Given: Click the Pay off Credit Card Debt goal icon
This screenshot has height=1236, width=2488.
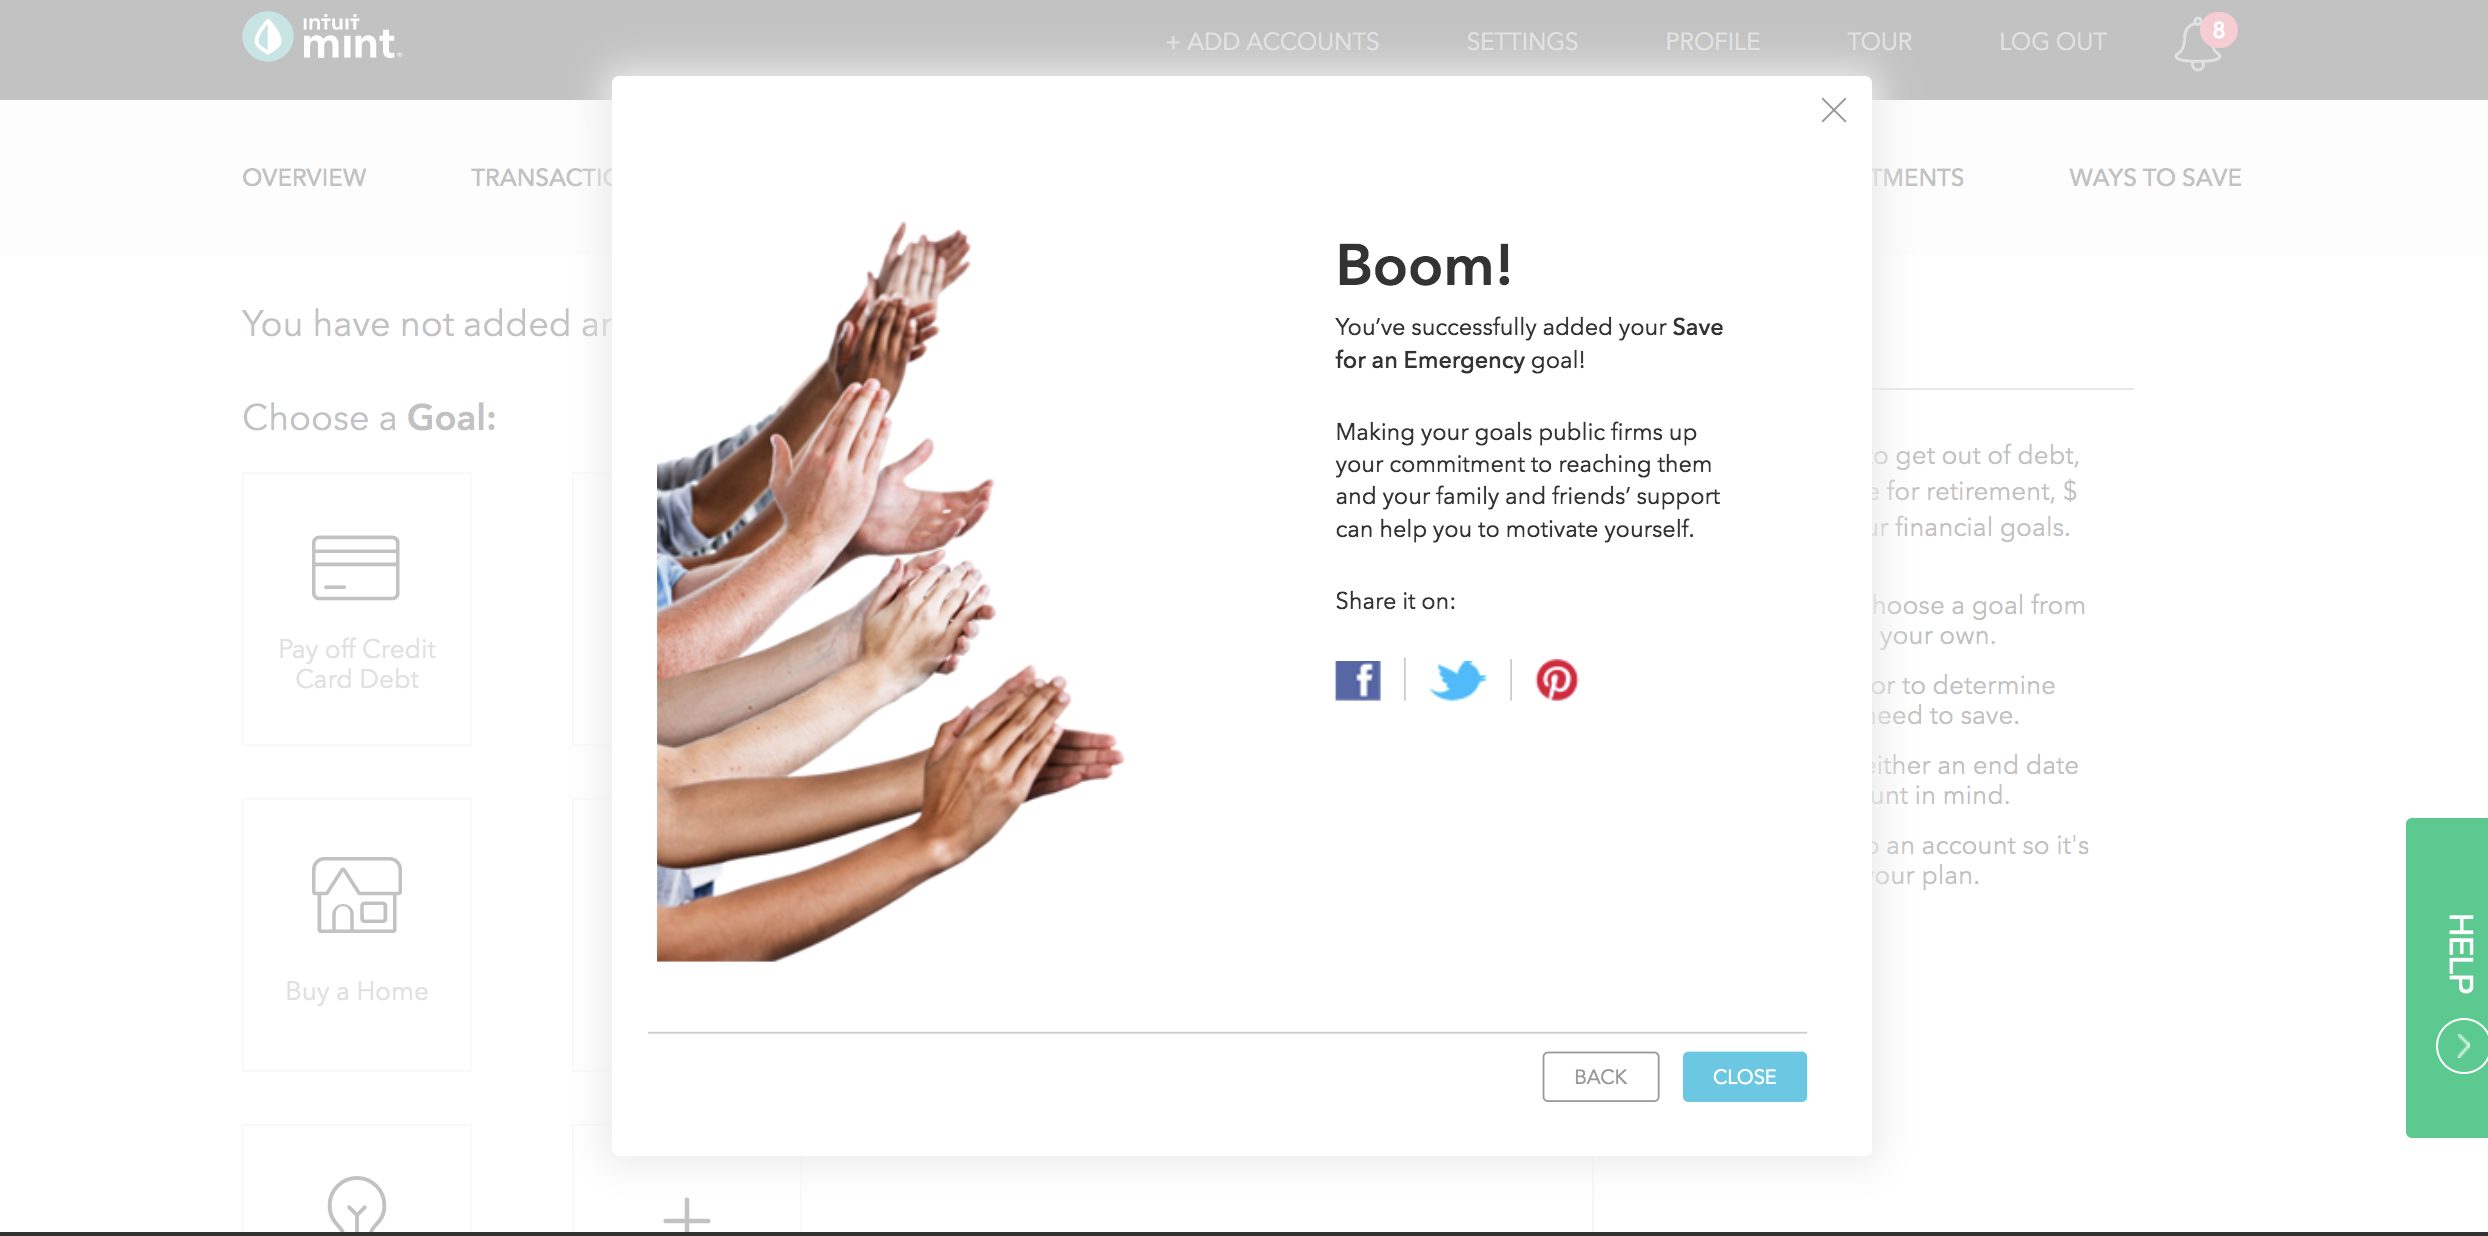Looking at the screenshot, I should coord(355,566).
